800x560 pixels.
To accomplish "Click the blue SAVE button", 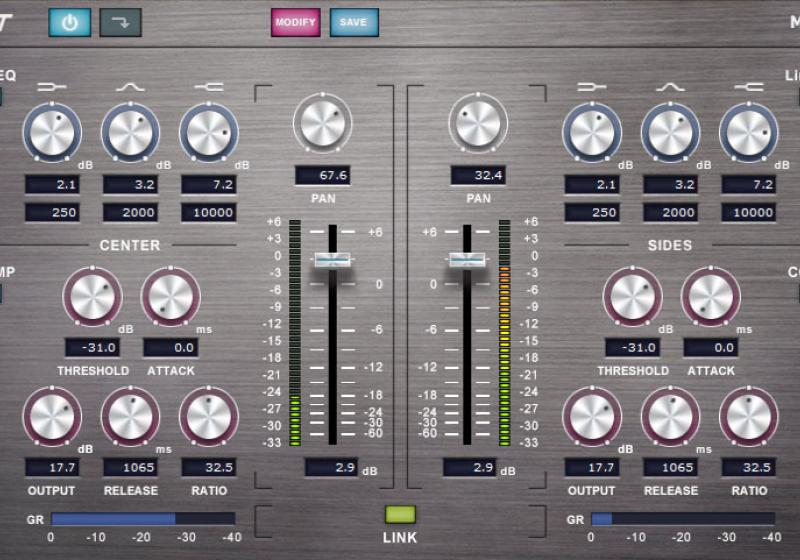I will tap(354, 22).
